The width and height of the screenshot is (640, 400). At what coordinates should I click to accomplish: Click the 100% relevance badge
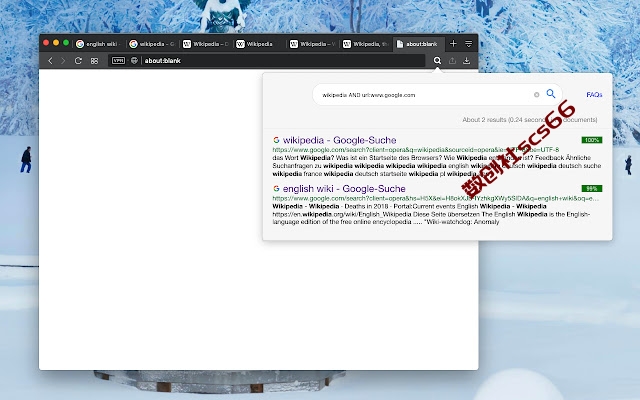point(592,140)
